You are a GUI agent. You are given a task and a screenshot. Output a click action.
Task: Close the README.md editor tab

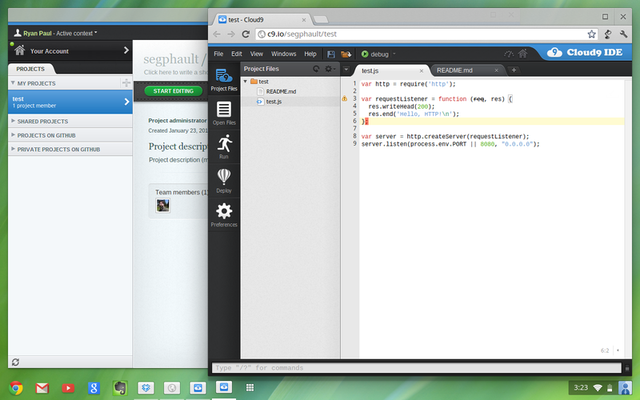tap(496, 71)
